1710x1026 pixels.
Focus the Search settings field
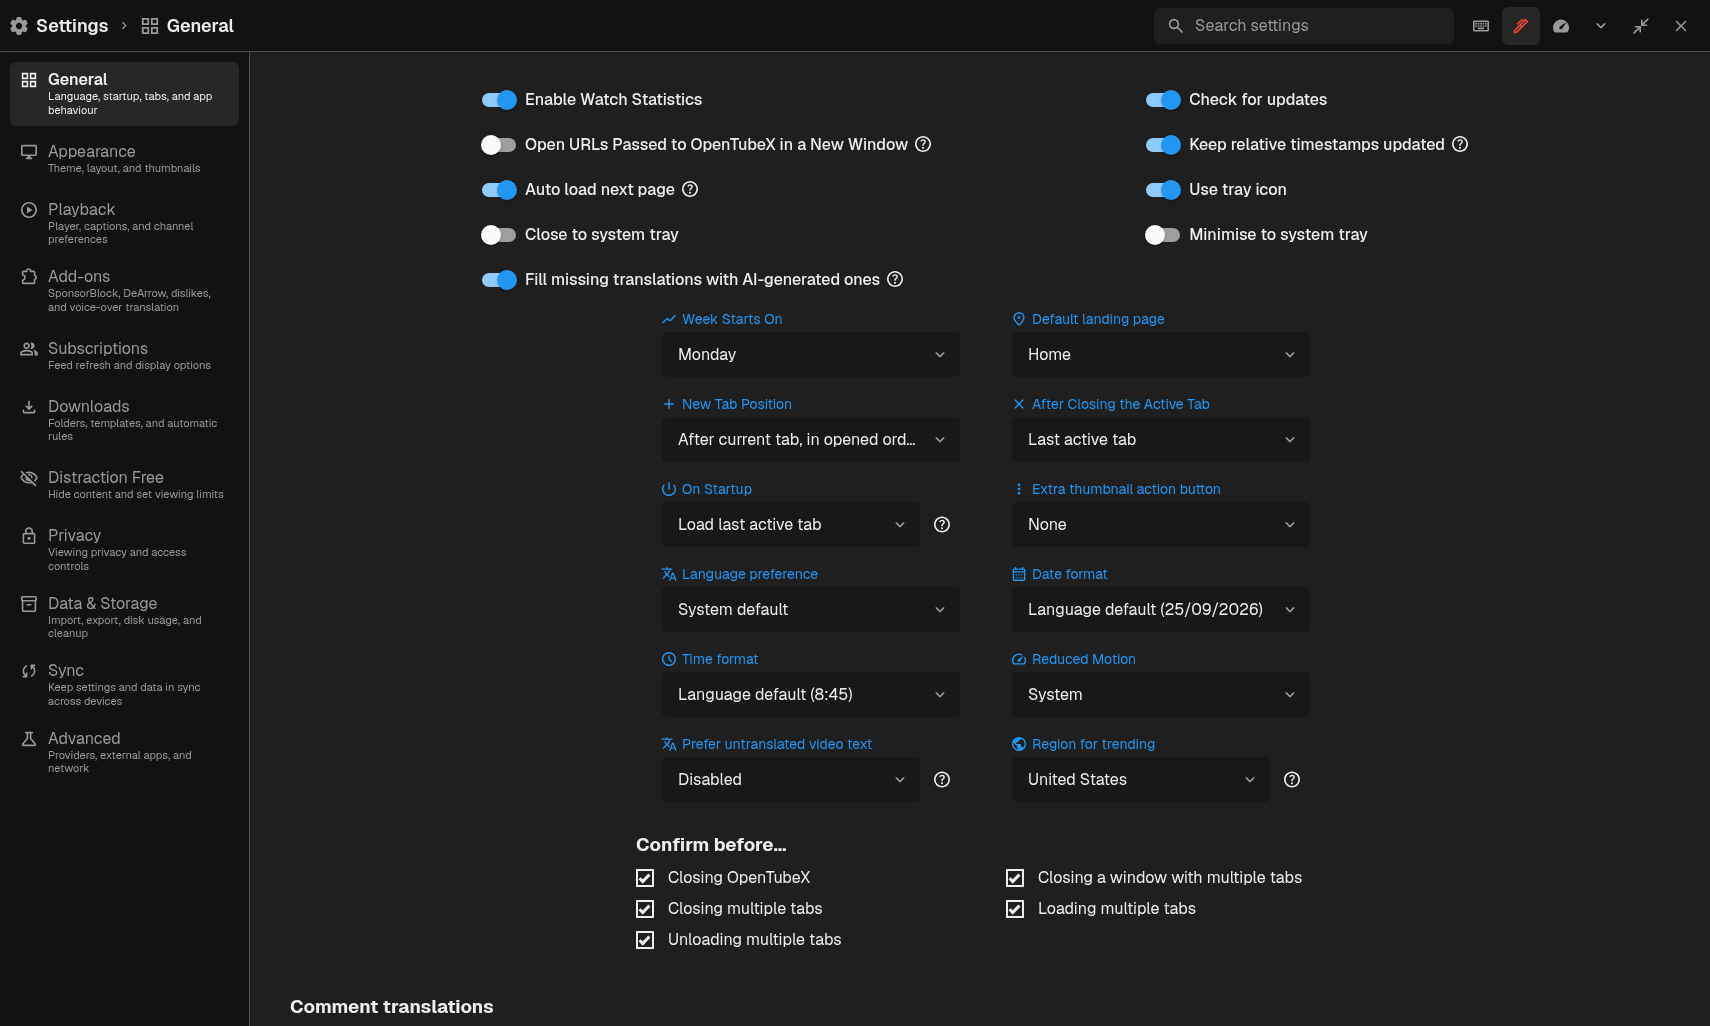pyautogui.click(x=1304, y=26)
